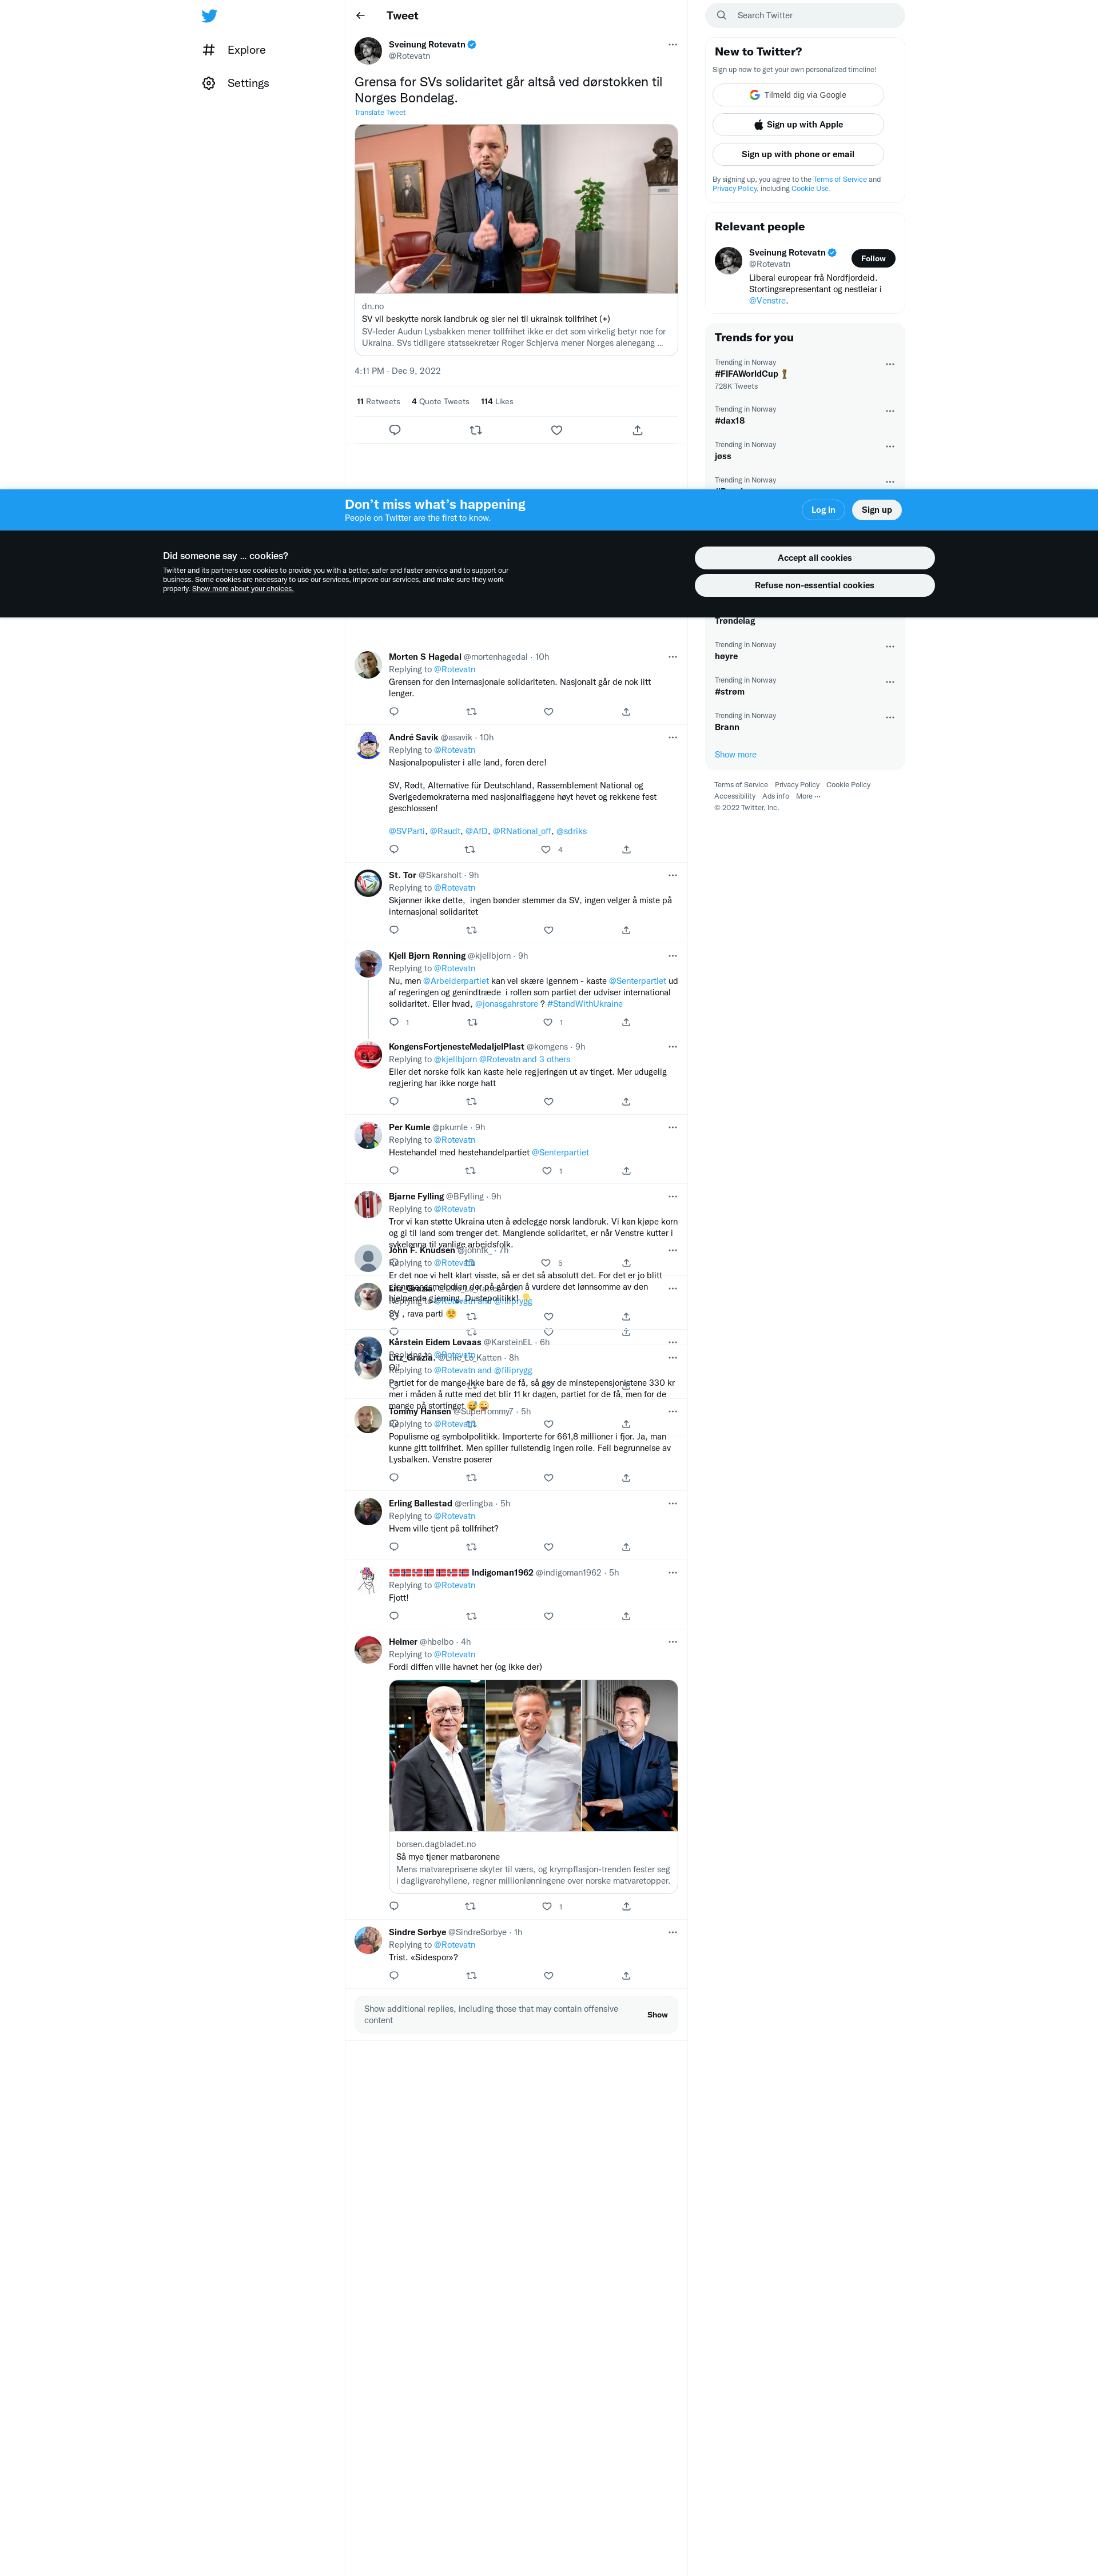The height and width of the screenshot is (2576, 1098).
Task: Accept all cookies
Action: [x=815, y=558]
